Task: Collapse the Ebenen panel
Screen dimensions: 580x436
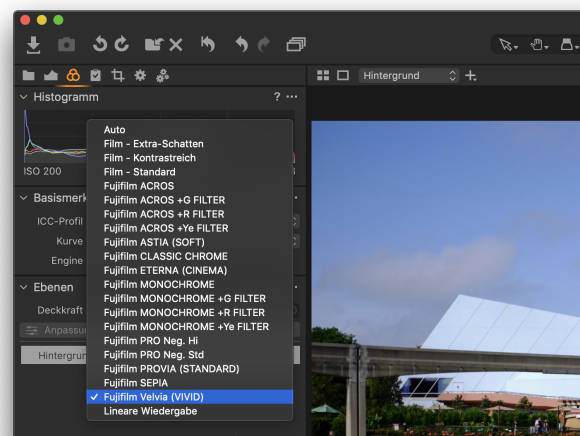Action: click(24, 287)
